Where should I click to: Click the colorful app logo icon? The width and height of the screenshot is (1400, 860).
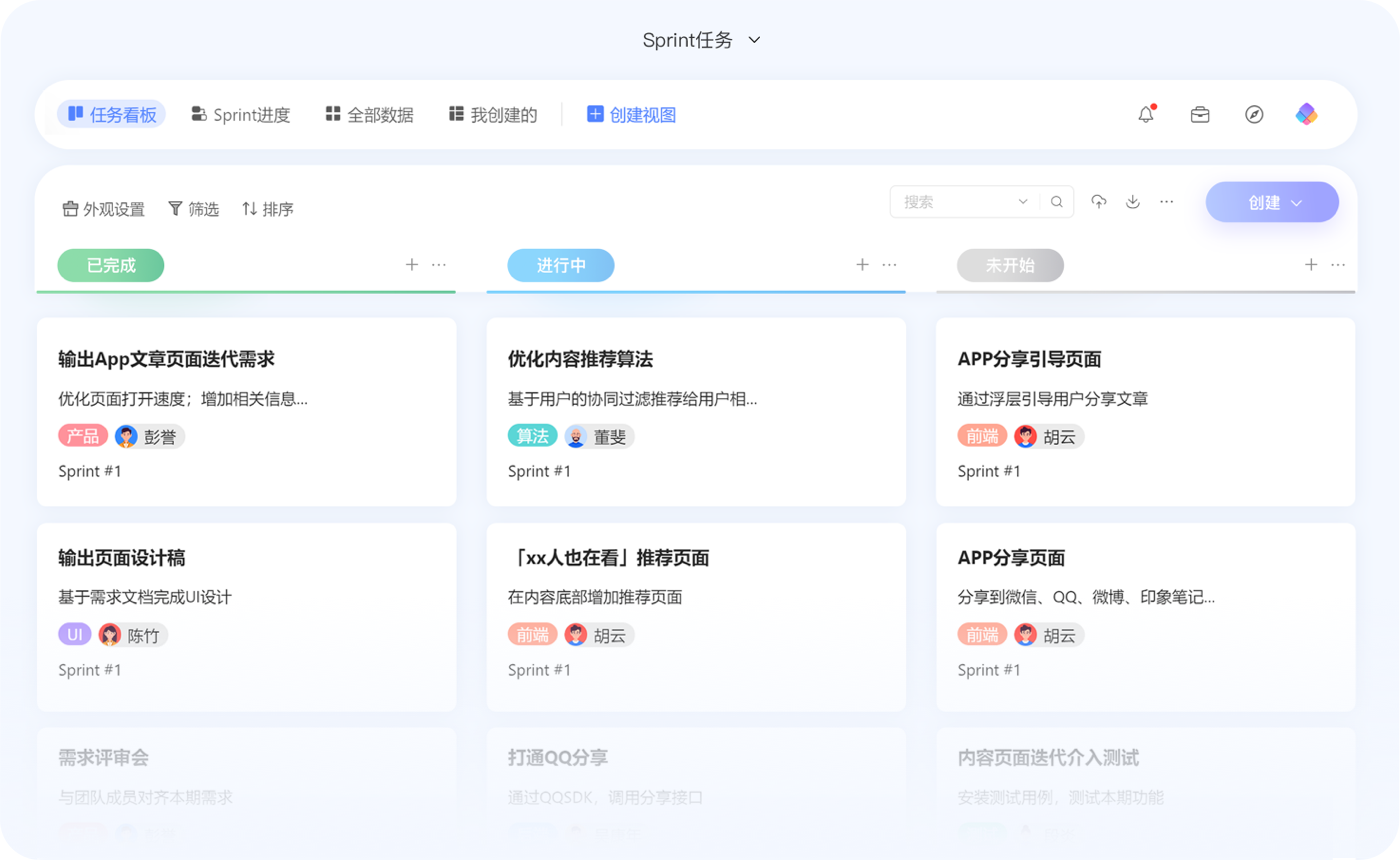(1306, 115)
